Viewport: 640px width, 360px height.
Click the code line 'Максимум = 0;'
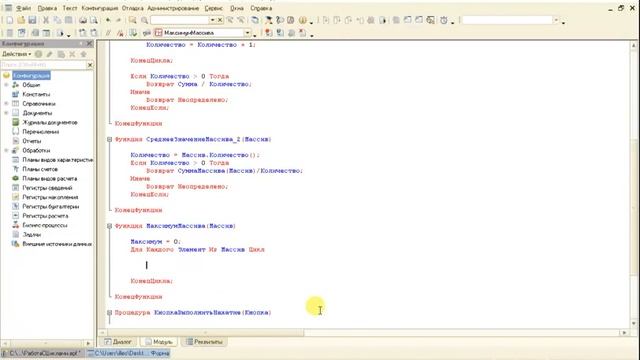pos(156,242)
